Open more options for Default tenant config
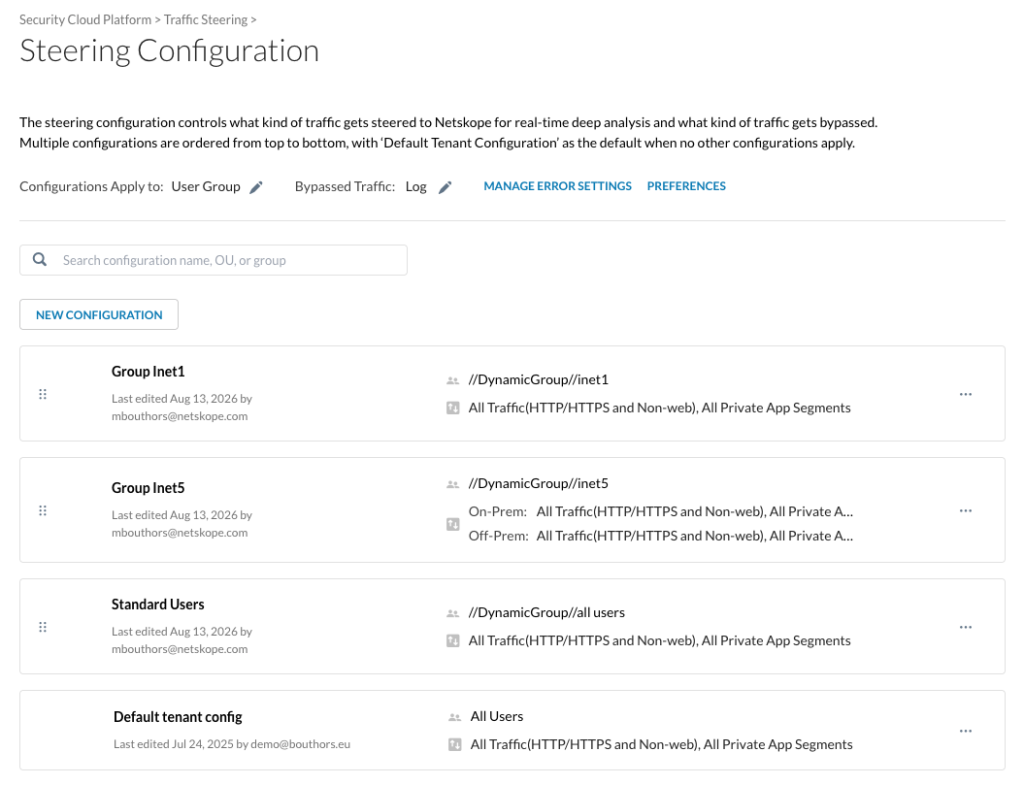The width and height of the screenshot is (1024, 785). [x=966, y=731]
